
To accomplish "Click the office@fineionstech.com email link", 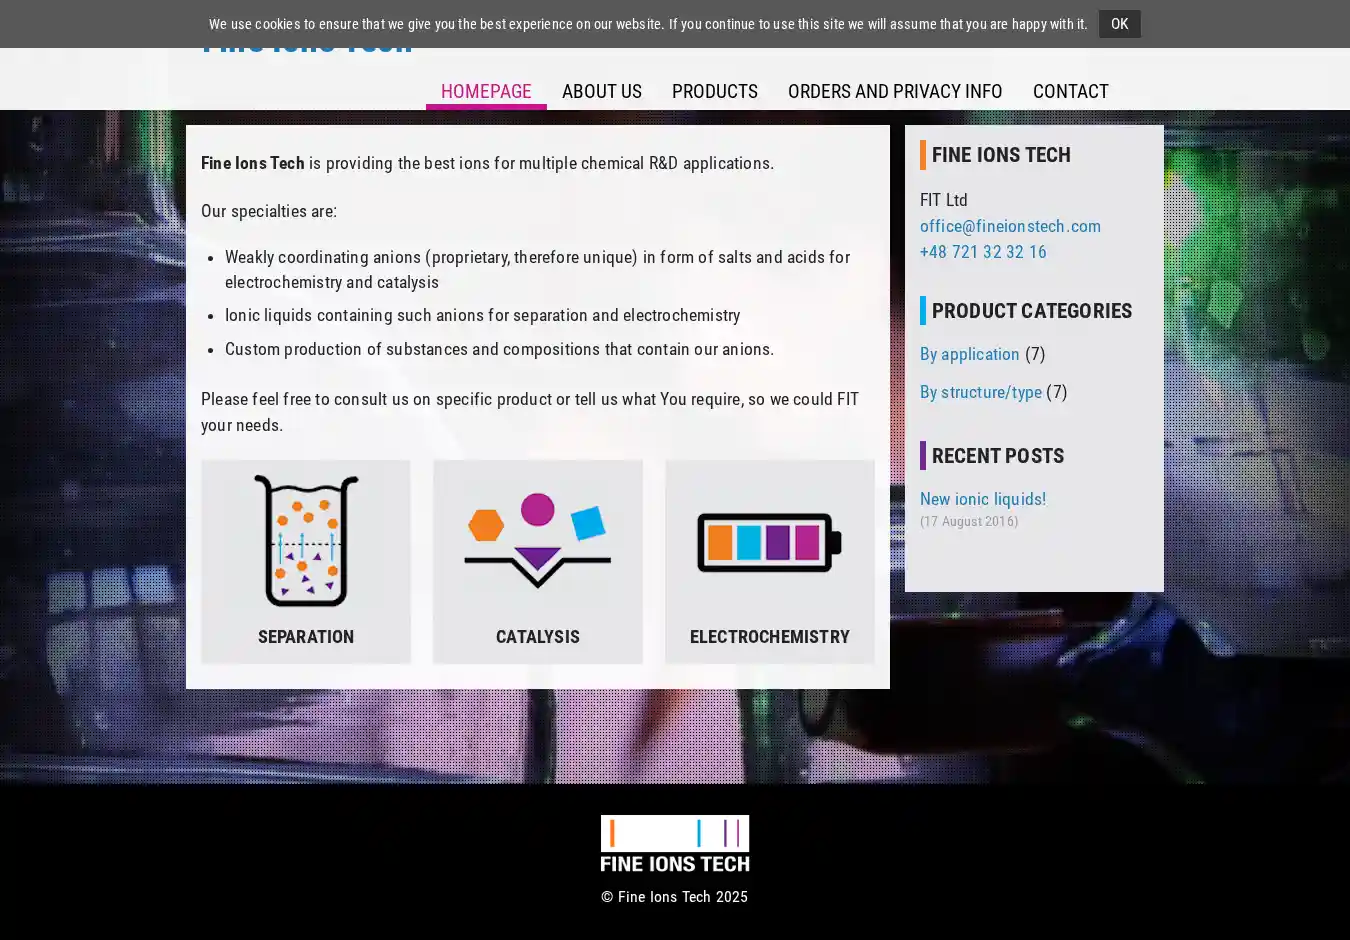I will [1010, 226].
